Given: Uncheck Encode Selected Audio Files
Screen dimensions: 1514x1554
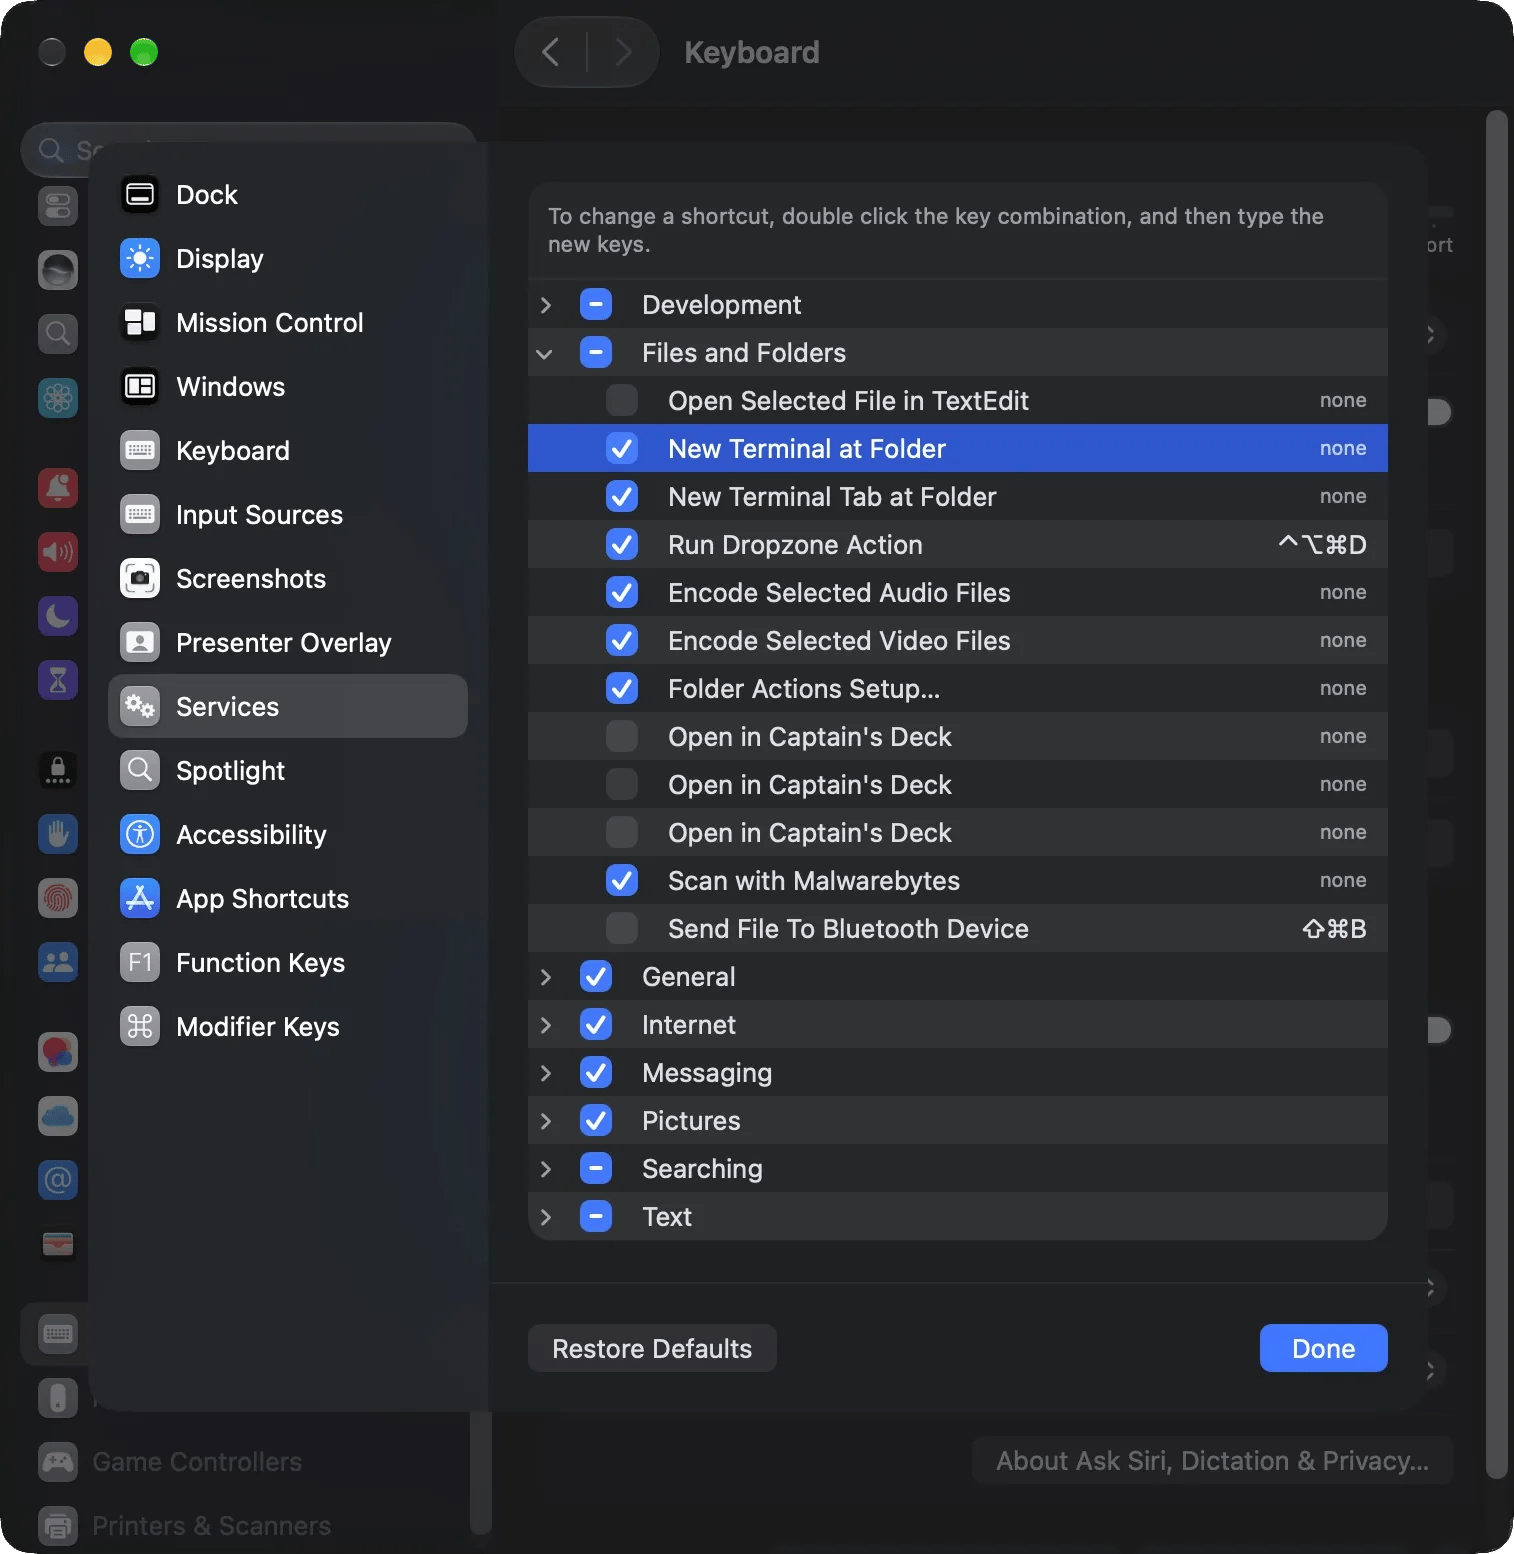Looking at the screenshot, I should 622,592.
